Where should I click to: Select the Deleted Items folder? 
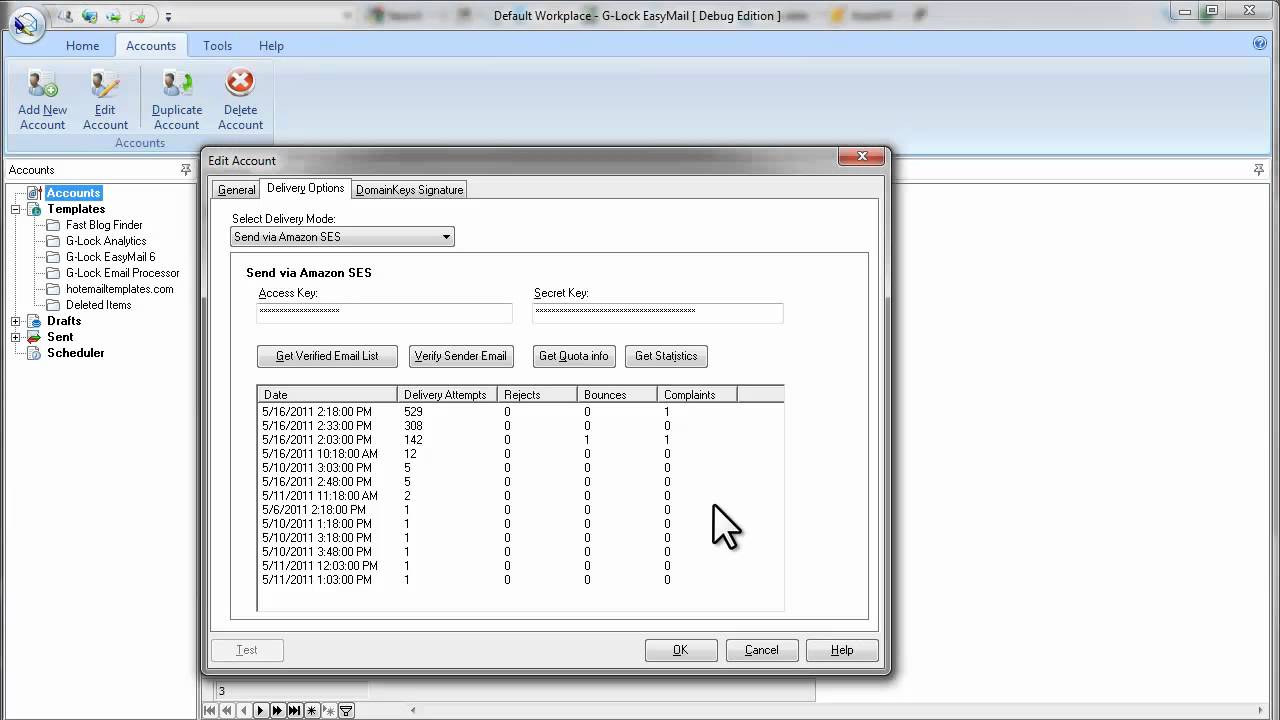point(98,305)
